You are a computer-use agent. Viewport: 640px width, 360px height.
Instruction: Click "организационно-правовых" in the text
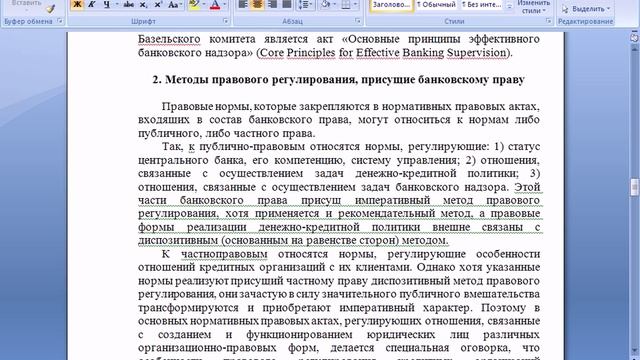[x=207, y=348]
